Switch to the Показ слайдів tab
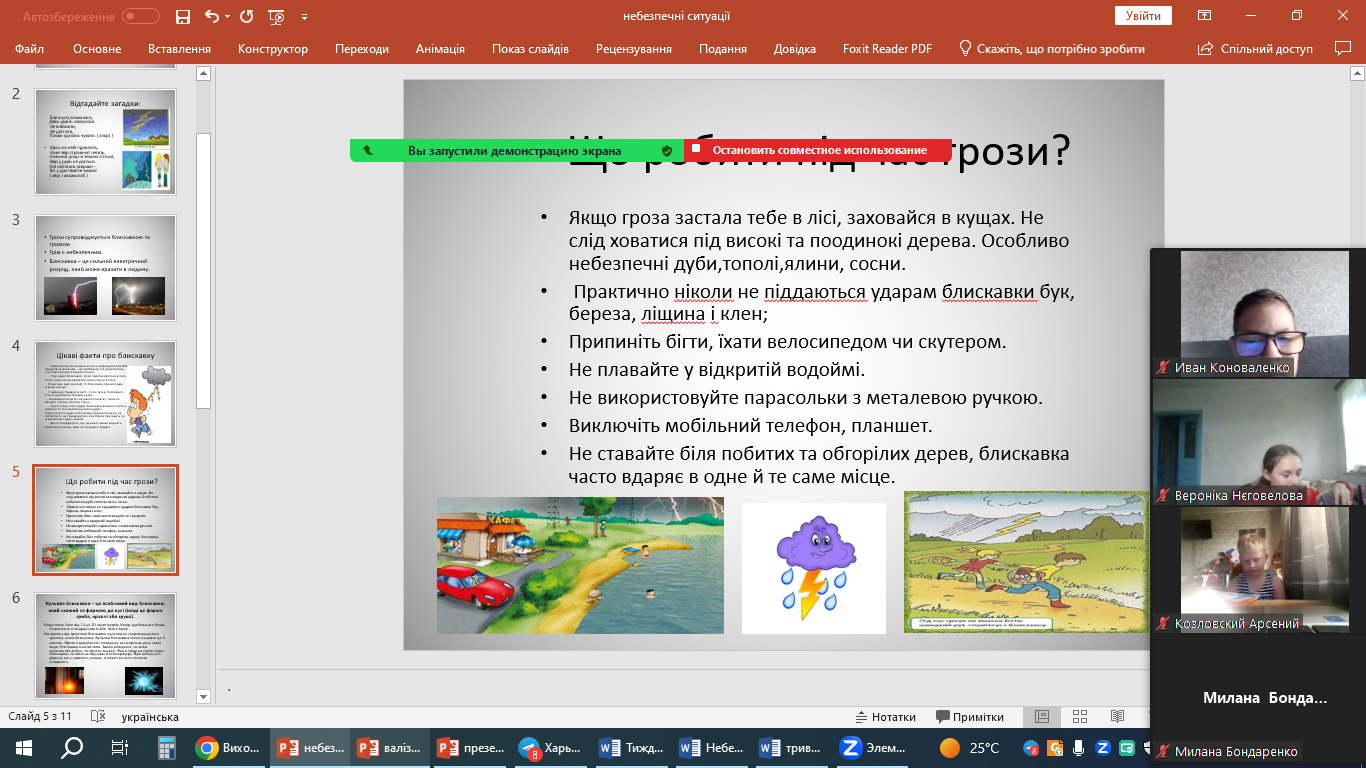The image size is (1366, 768). pos(530,49)
